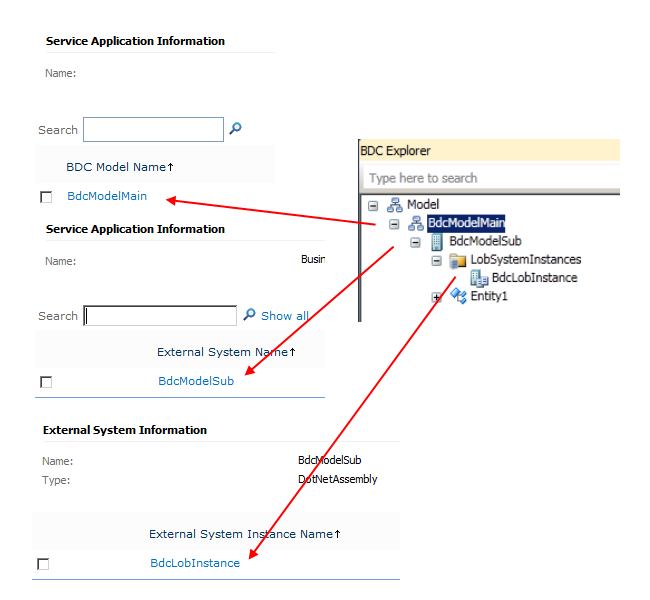Check the BdcLobInstance row checkbox
Image resolution: width=650 pixels, height=600 pixels.
pos(43,564)
